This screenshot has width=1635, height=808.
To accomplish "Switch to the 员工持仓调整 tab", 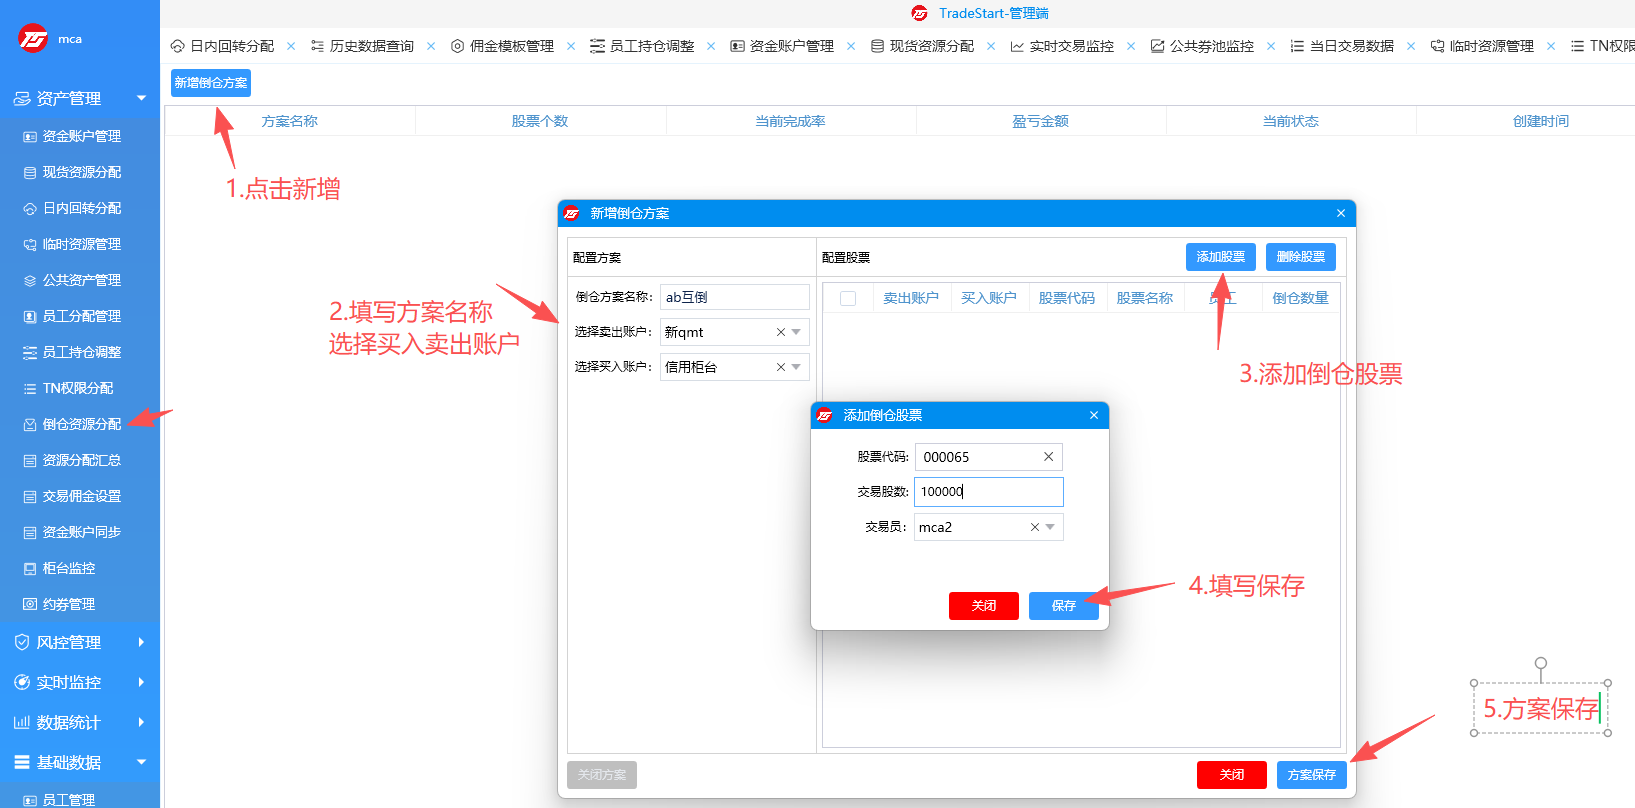I will (642, 46).
